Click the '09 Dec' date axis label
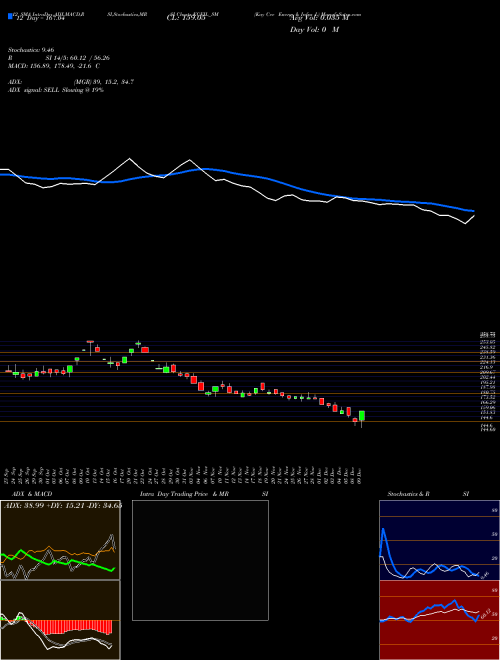 pos(361,475)
